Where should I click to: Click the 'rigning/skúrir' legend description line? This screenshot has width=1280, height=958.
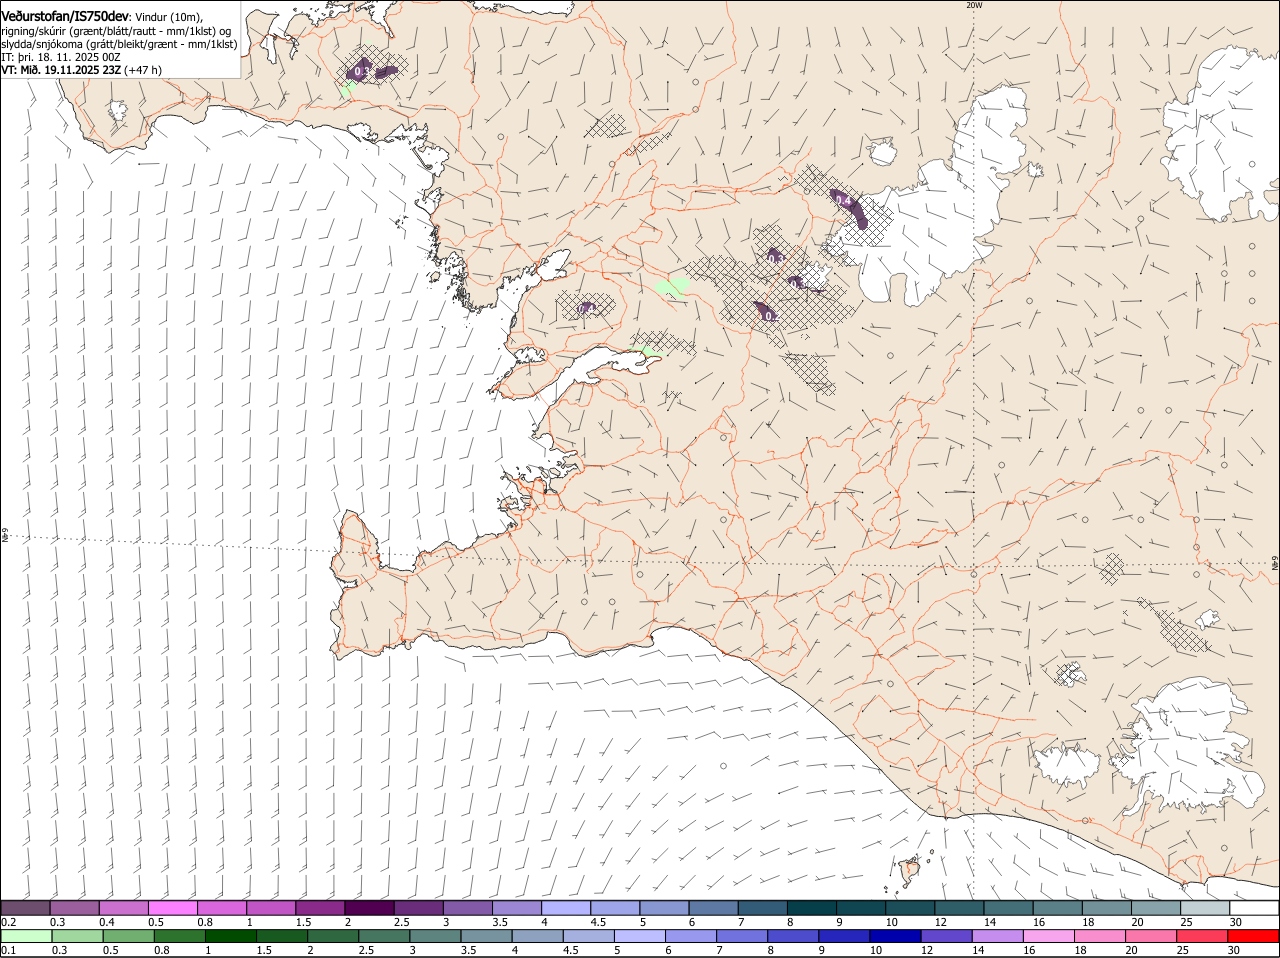point(116,31)
